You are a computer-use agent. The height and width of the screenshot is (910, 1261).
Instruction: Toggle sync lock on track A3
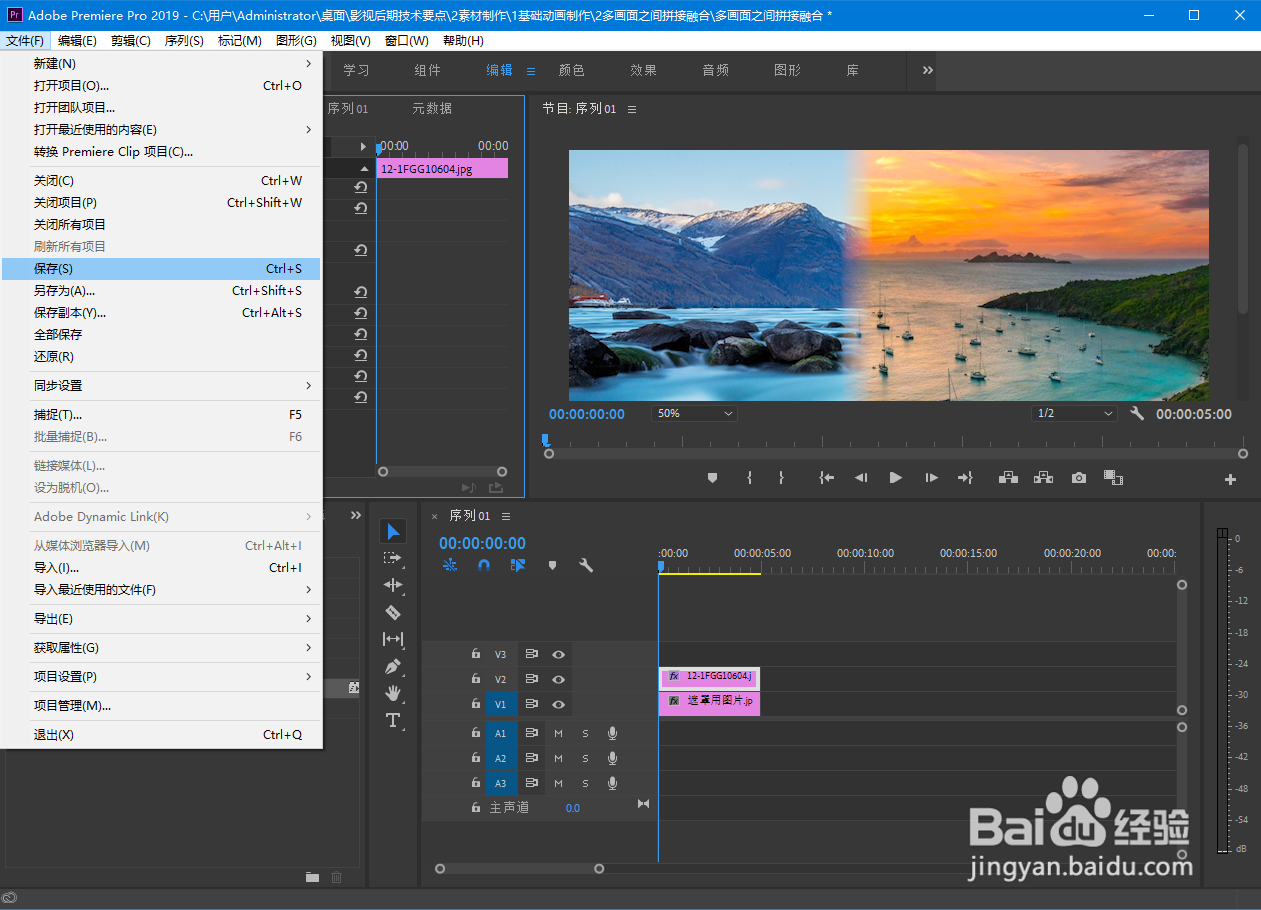[532, 783]
